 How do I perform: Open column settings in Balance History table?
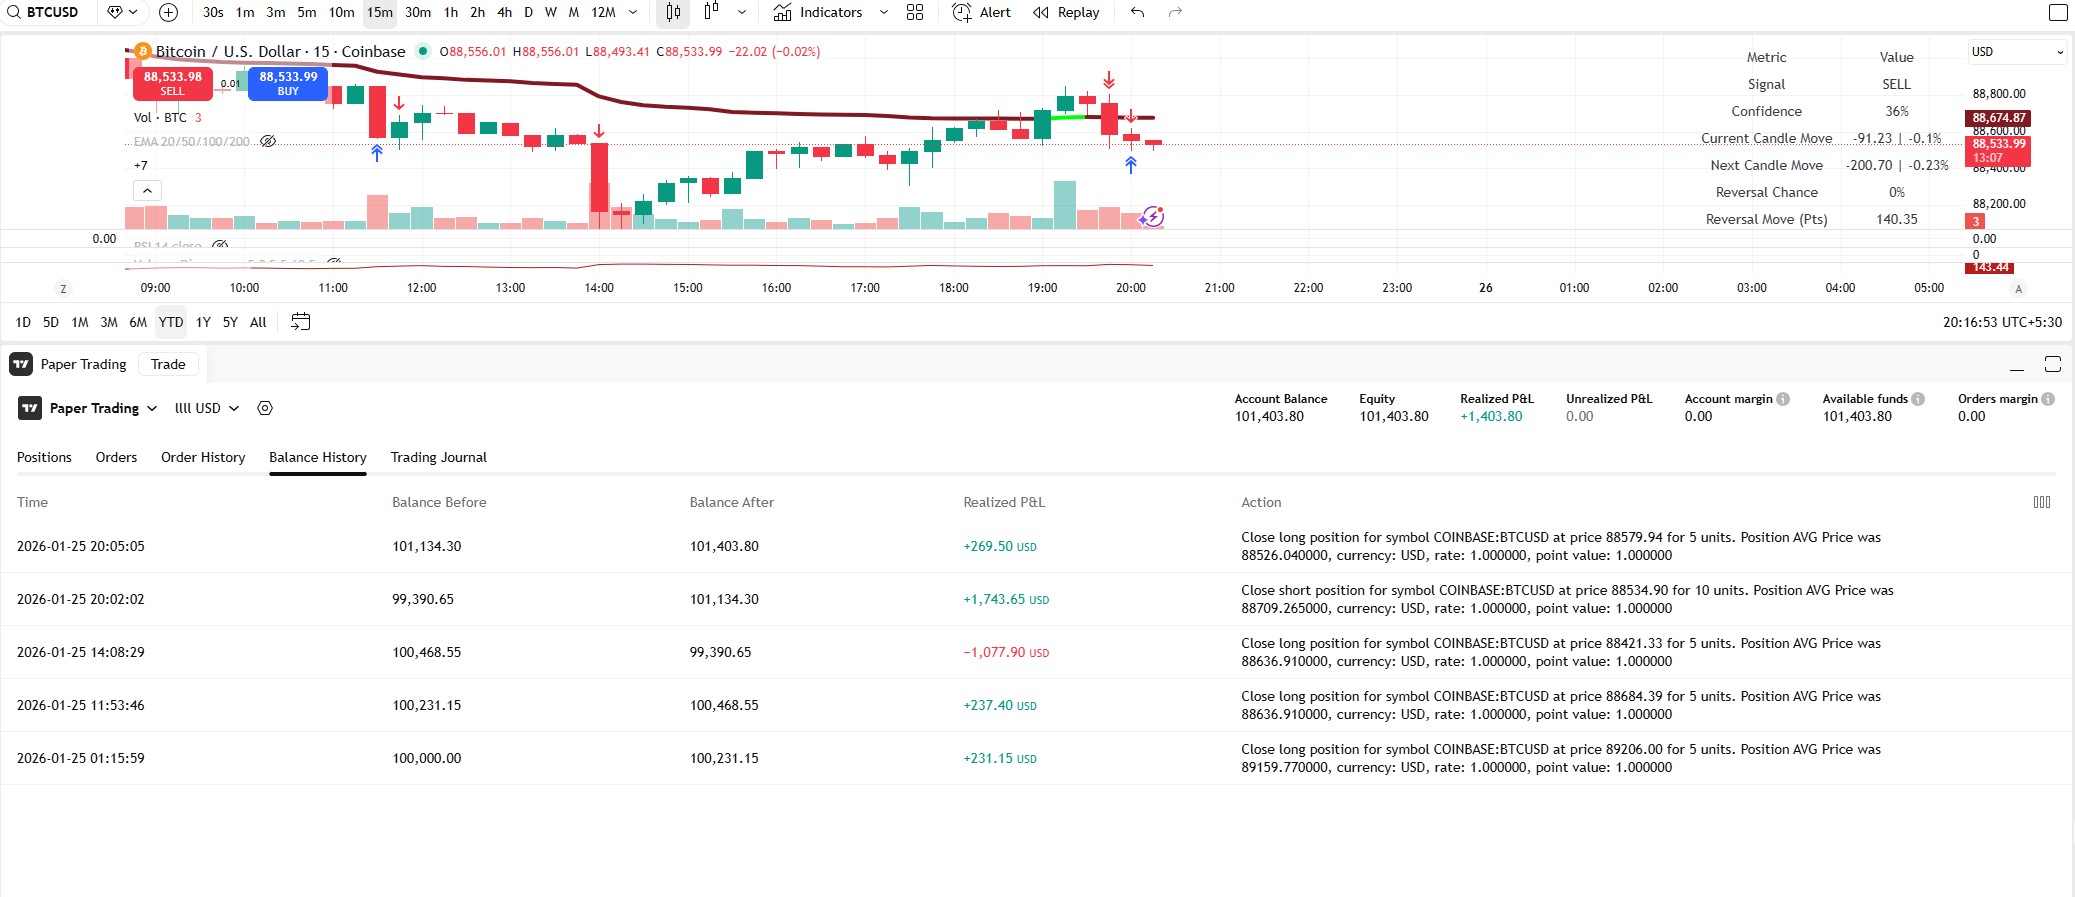(x=2042, y=502)
